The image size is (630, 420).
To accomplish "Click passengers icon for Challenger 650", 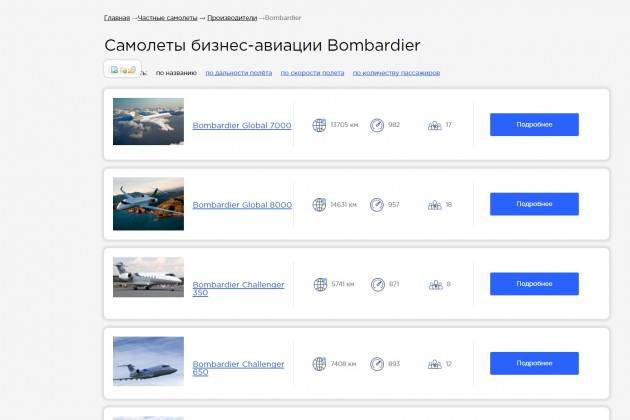I will point(434,364).
